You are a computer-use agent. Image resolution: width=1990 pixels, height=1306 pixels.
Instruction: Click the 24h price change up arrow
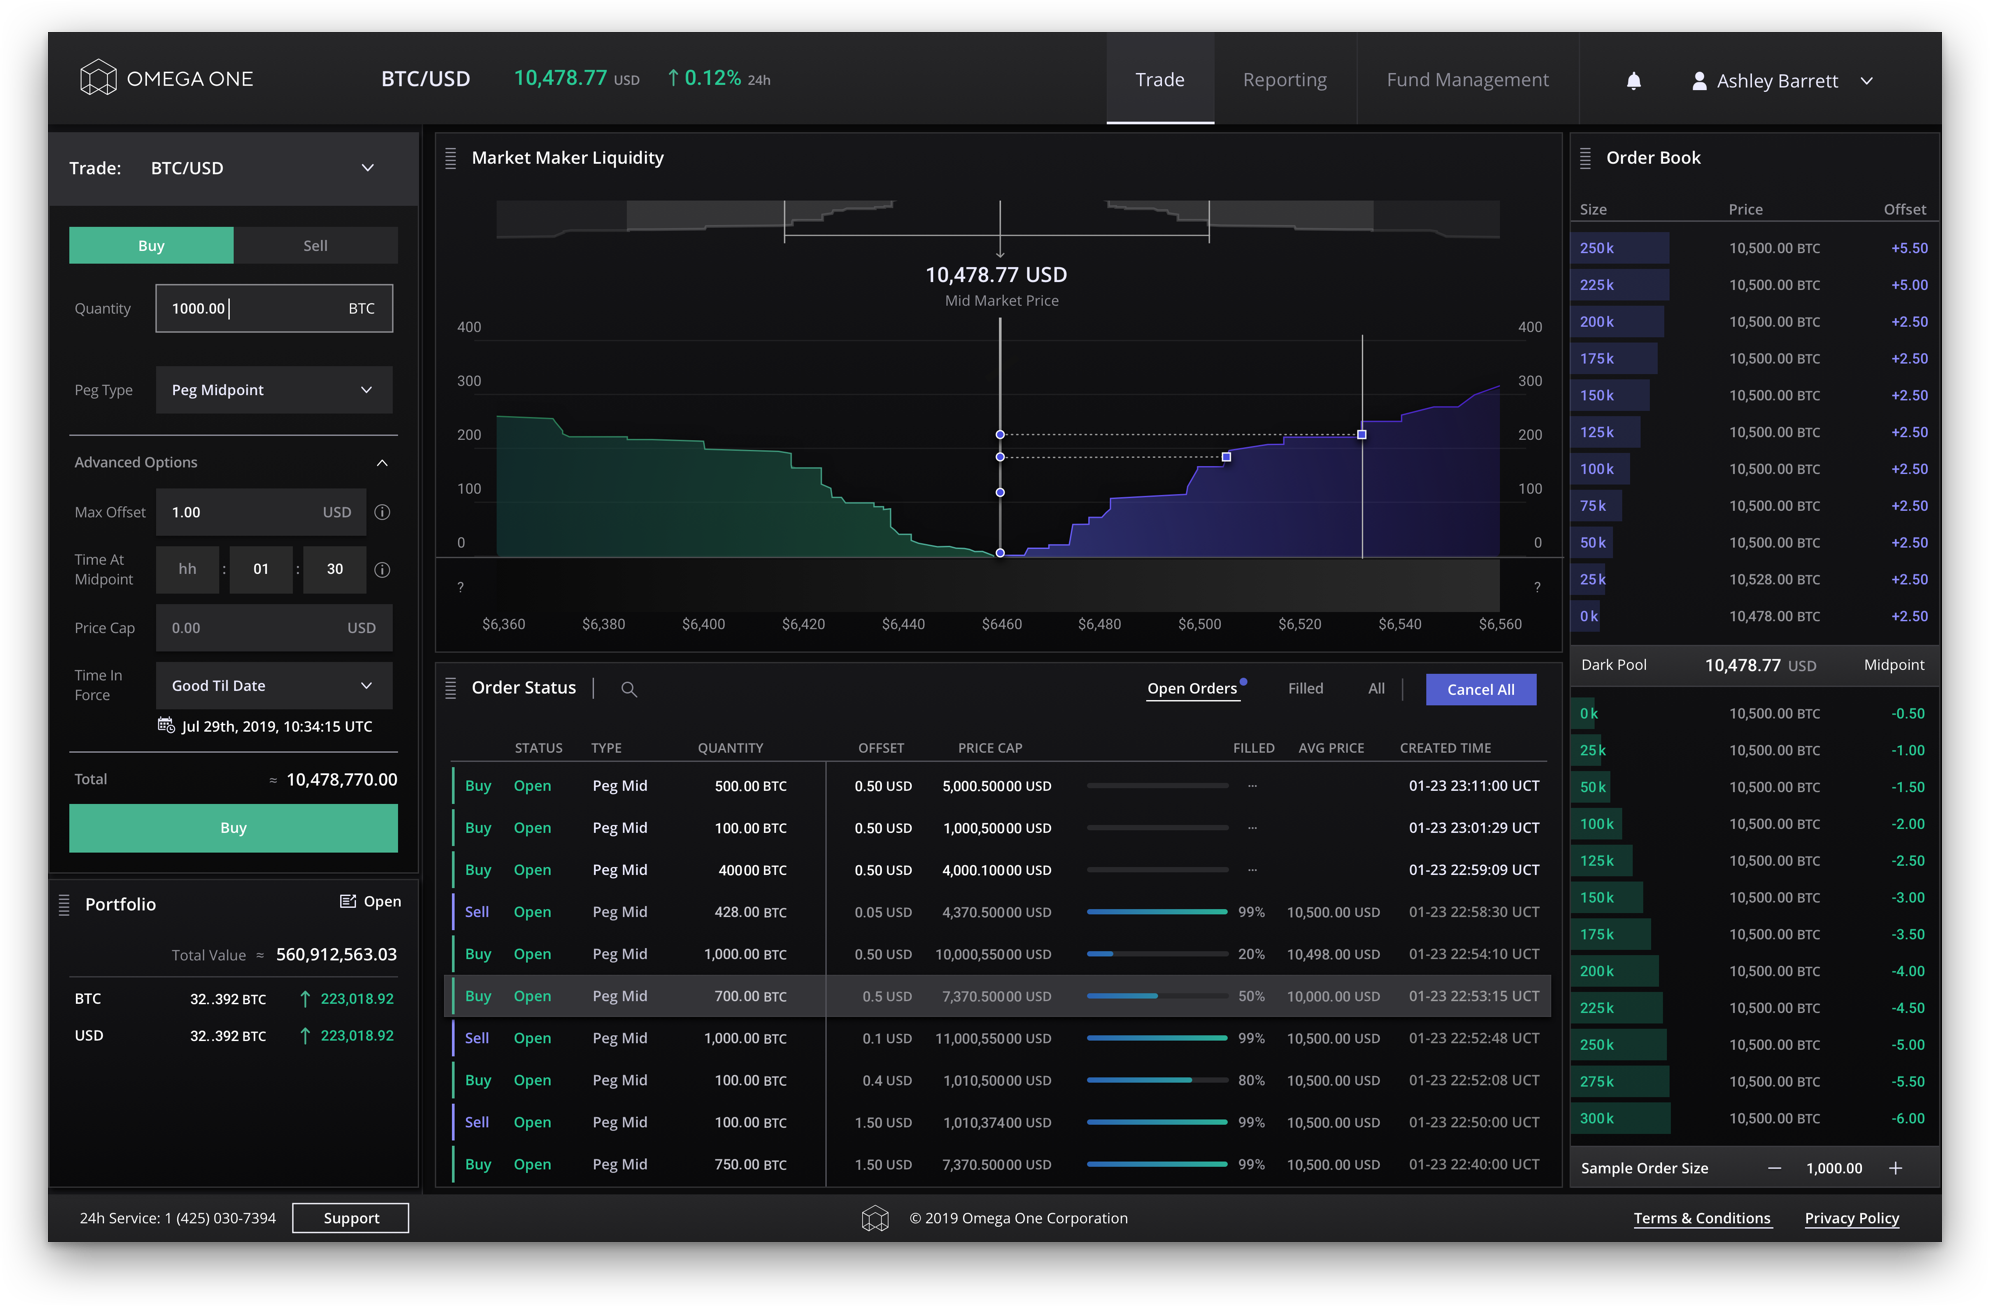click(673, 78)
